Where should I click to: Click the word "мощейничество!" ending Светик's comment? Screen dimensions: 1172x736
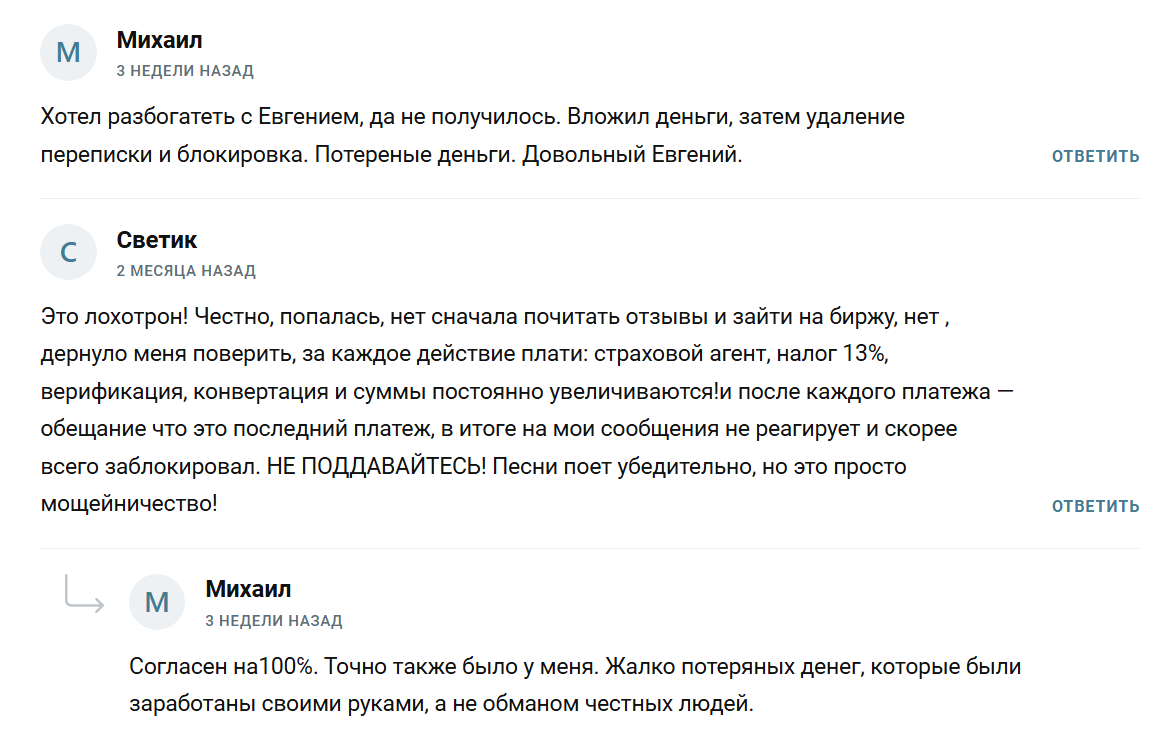[x=129, y=504]
